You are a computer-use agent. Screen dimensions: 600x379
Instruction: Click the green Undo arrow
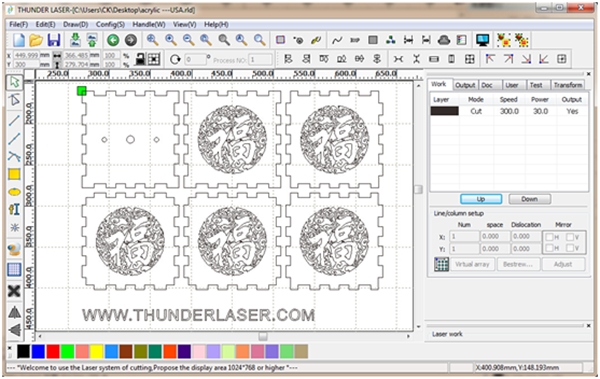[x=113, y=40]
